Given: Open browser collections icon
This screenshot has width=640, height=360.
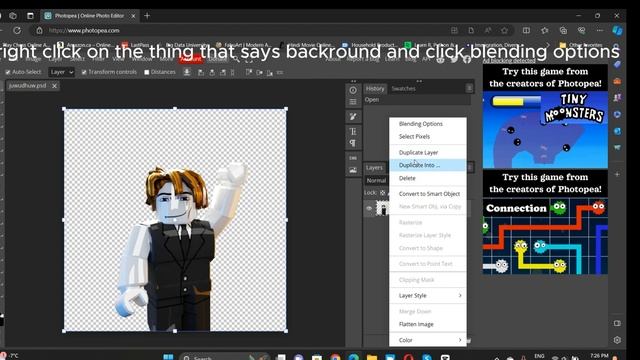Looking at the screenshot, I should tap(563, 31).
